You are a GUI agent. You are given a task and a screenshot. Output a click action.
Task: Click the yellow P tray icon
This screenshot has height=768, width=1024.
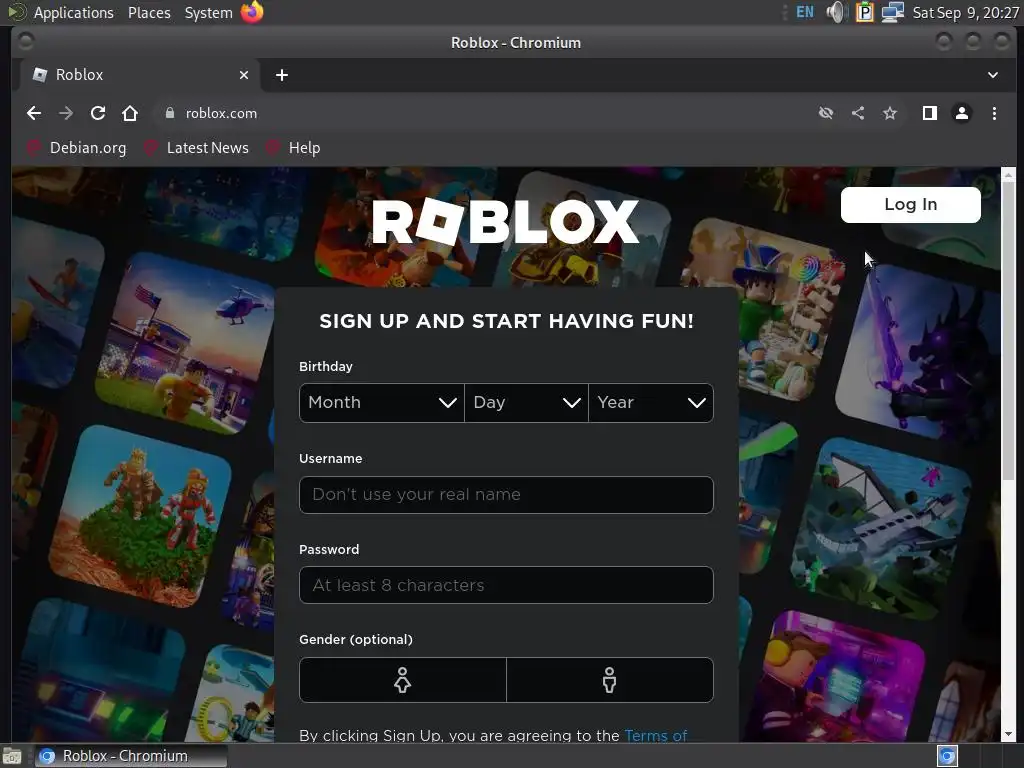click(865, 12)
